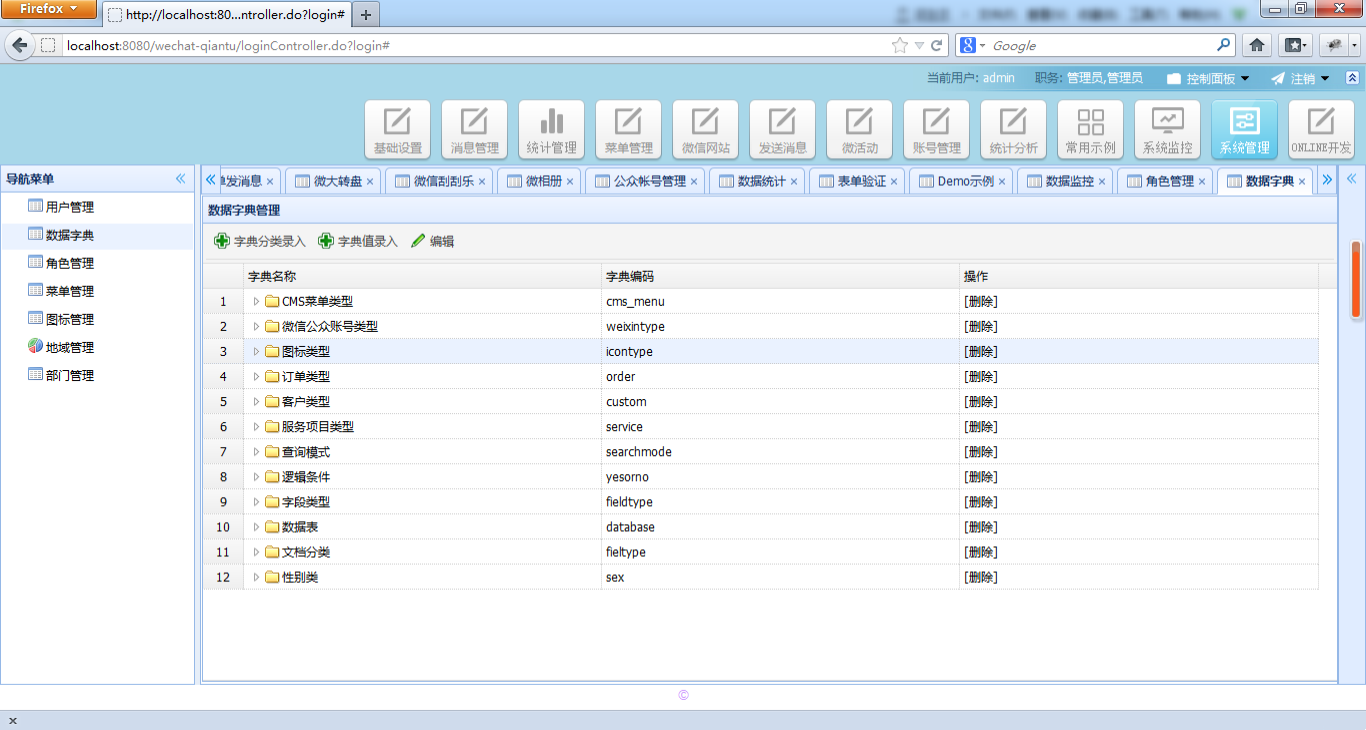This screenshot has width=1366, height=730.
Task: Open 用户管理 in navigation menu
Action: point(69,207)
